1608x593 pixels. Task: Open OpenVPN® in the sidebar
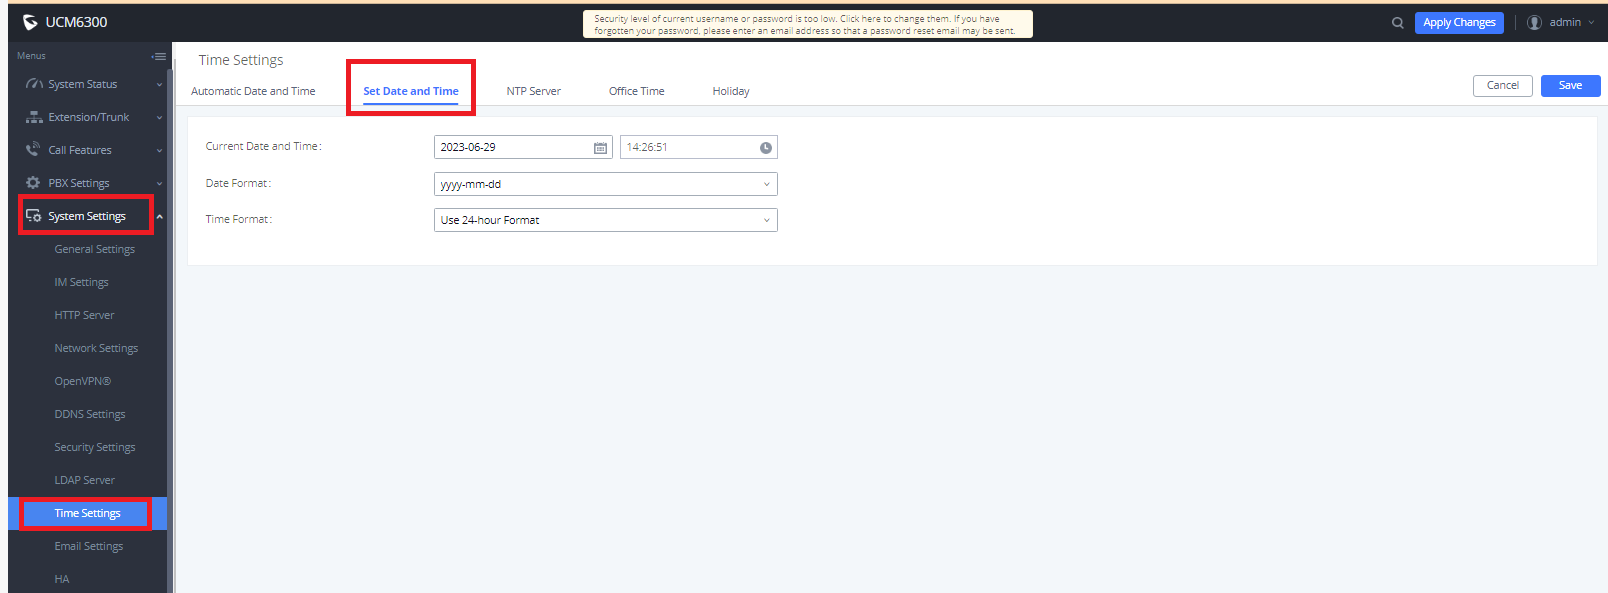pyautogui.click(x=83, y=381)
